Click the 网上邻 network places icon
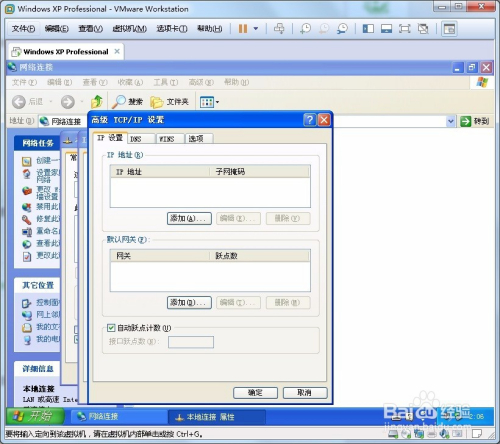The height and width of the screenshot is (444, 500). [x=27, y=315]
